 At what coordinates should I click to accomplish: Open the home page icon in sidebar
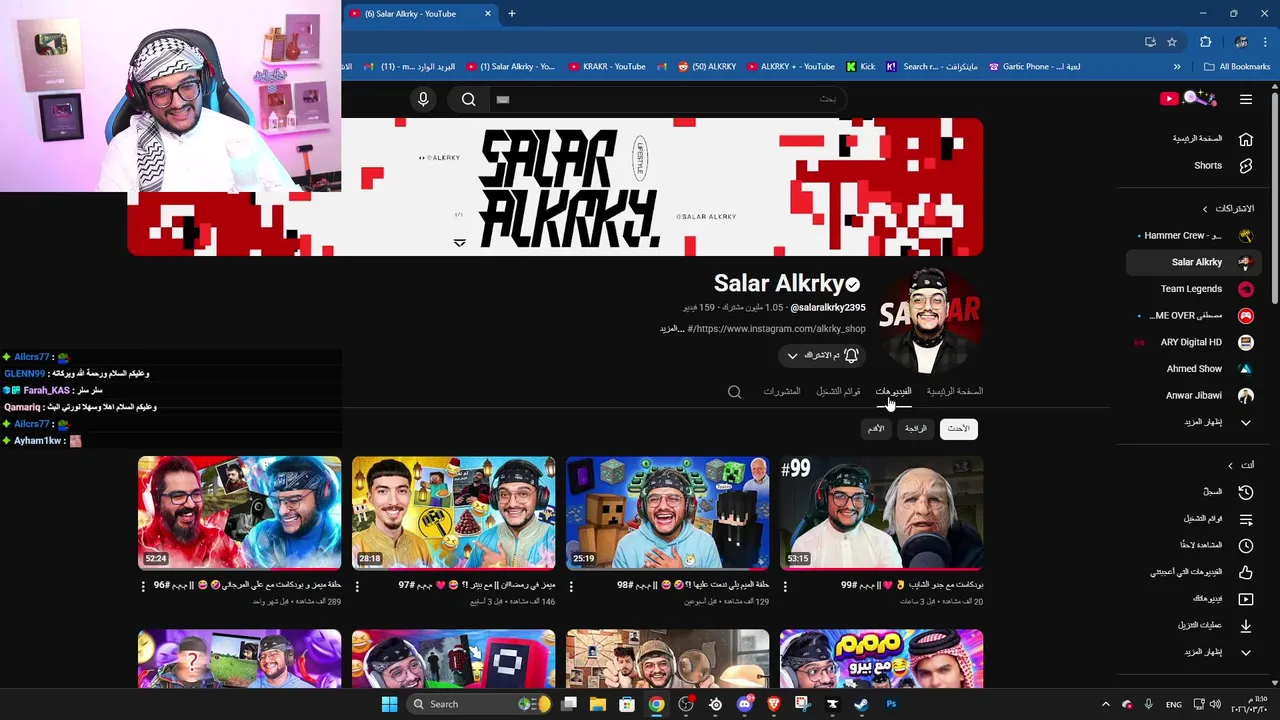pos(1246,139)
